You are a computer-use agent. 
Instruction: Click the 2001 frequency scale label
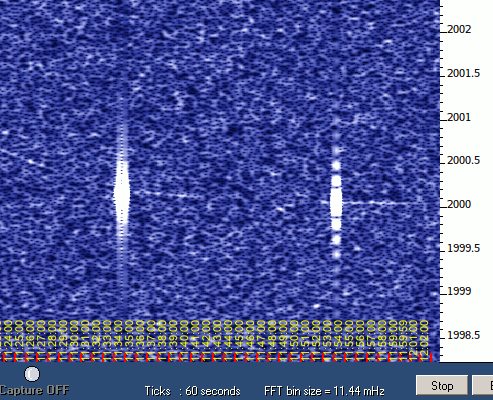pyautogui.click(x=459, y=117)
